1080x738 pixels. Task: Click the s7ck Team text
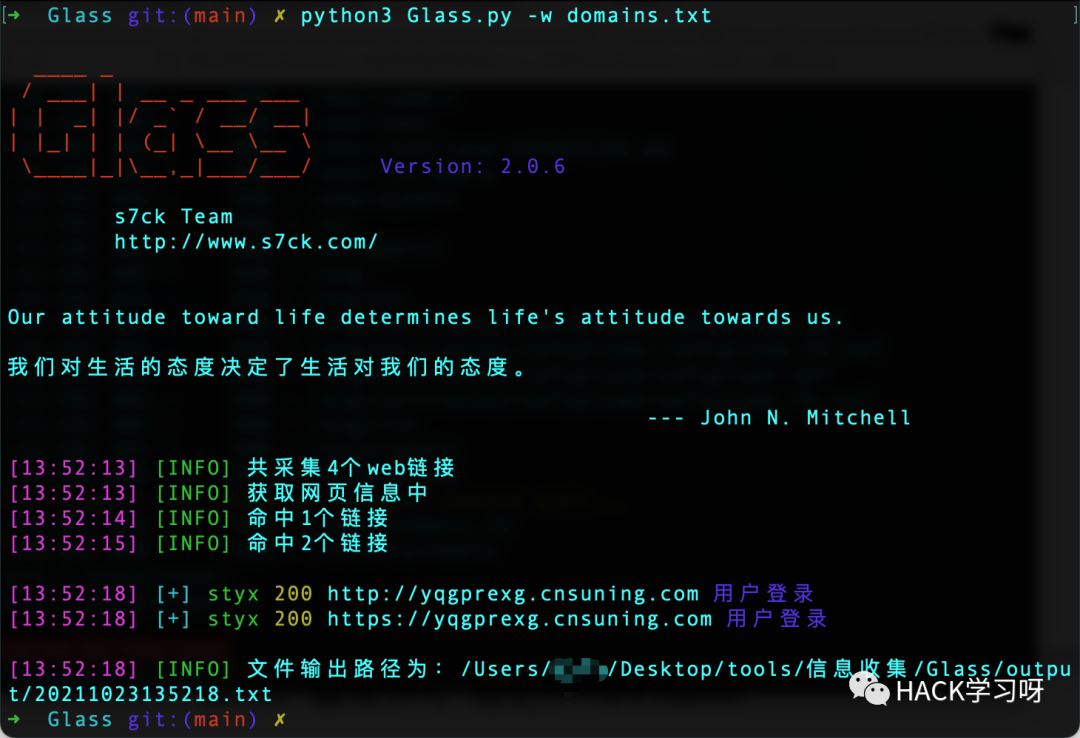(174, 216)
